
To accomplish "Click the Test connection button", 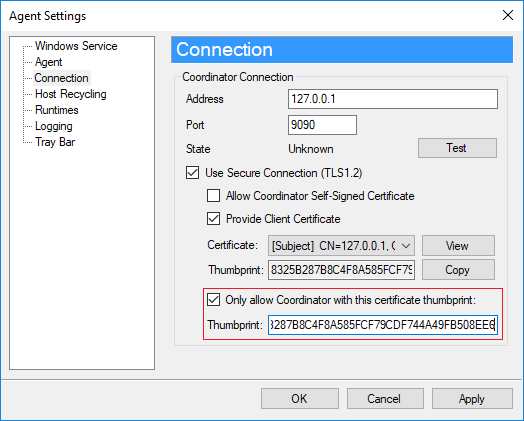I will pyautogui.click(x=457, y=148).
